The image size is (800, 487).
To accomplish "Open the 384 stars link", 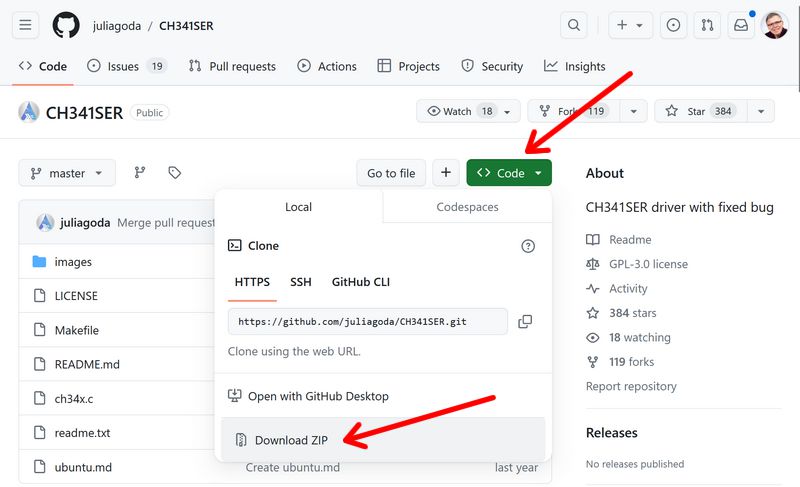I will [633, 313].
